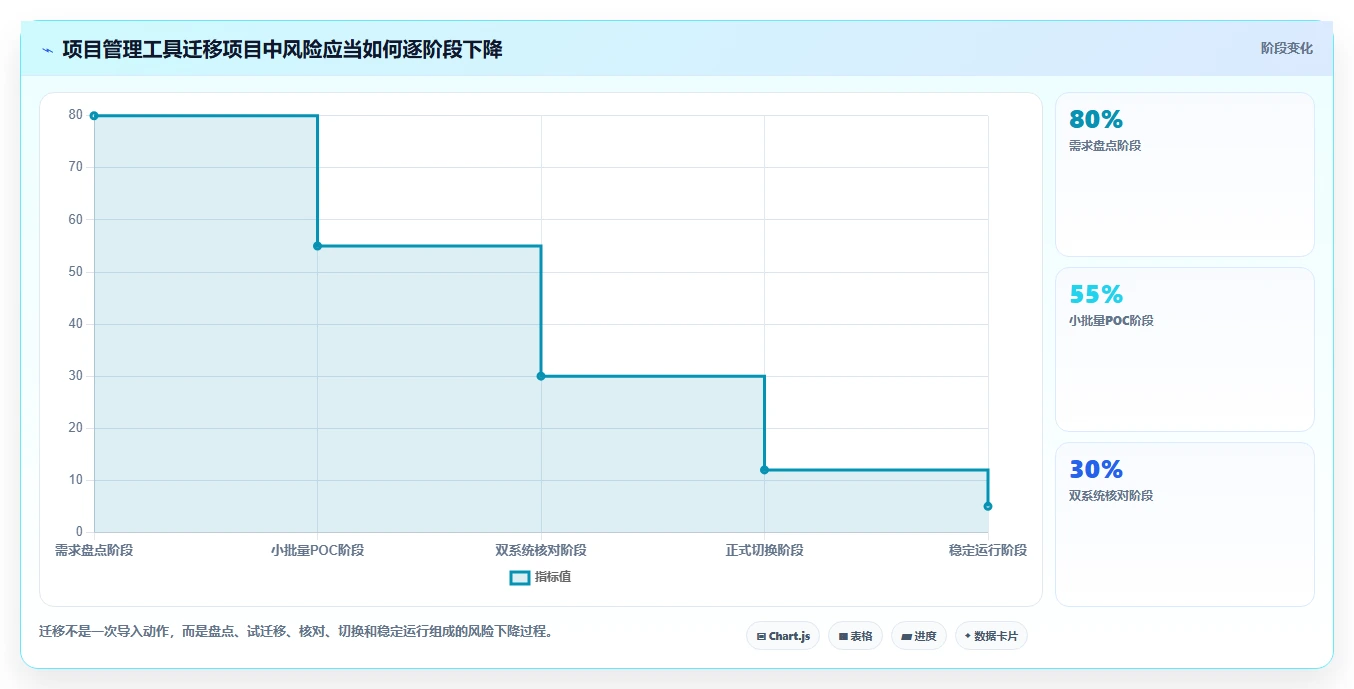Click the footer note starting 迁移不是一次导入动作

(296, 632)
